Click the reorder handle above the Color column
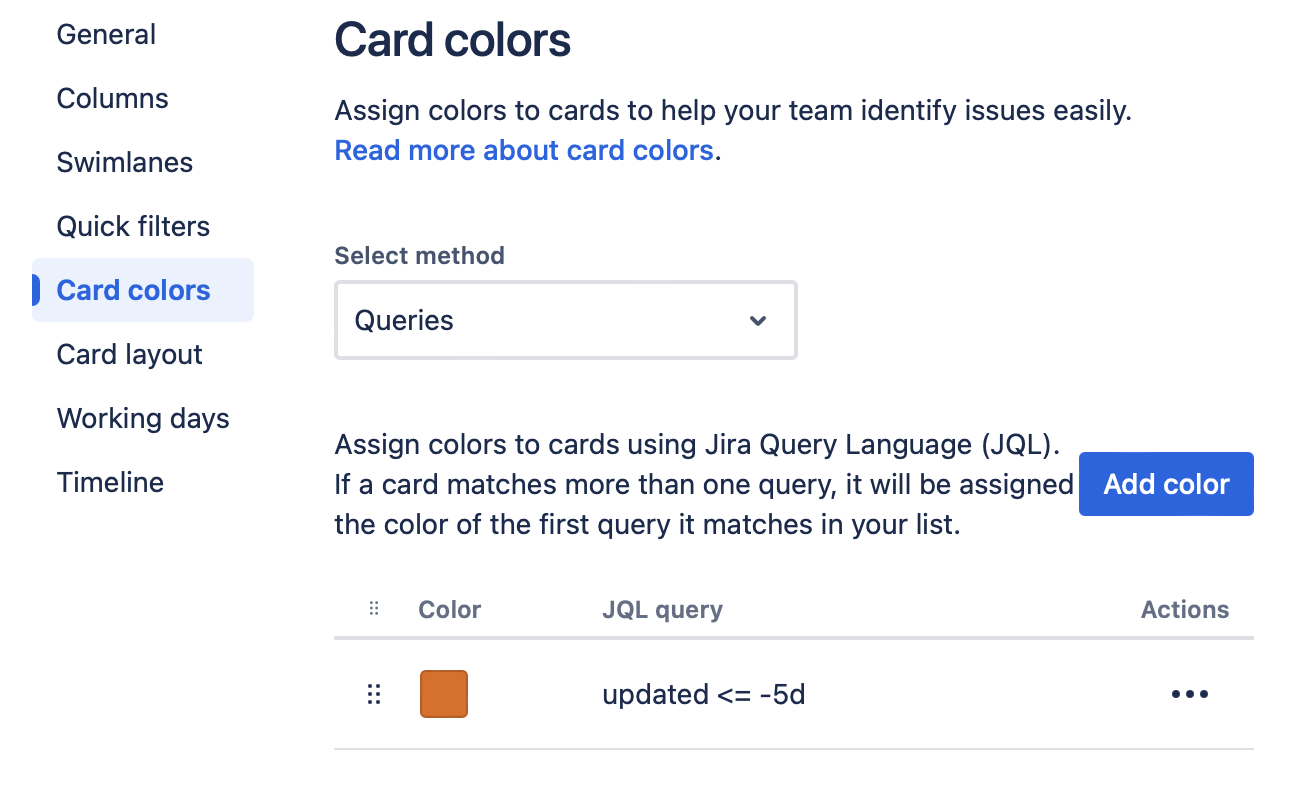The width and height of the screenshot is (1294, 796). tap(374, 608)
